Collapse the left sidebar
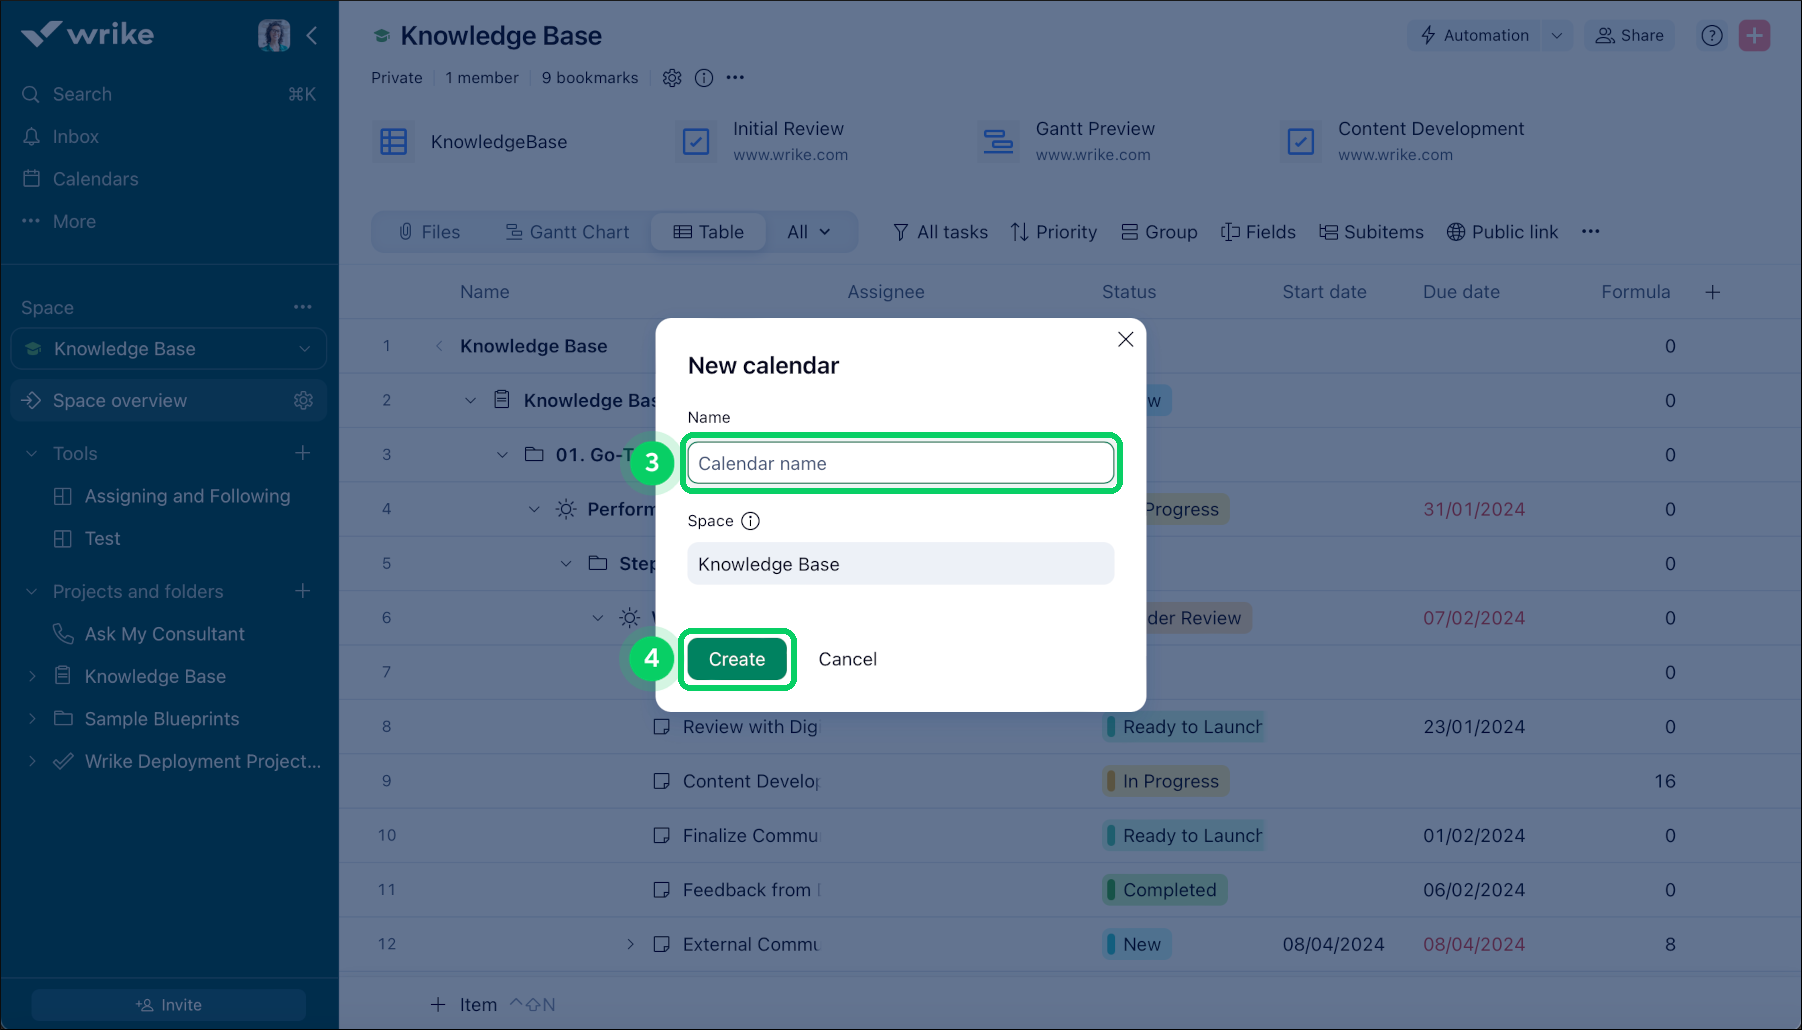The image size is (1802, 1030). click(x=312, y=35)
